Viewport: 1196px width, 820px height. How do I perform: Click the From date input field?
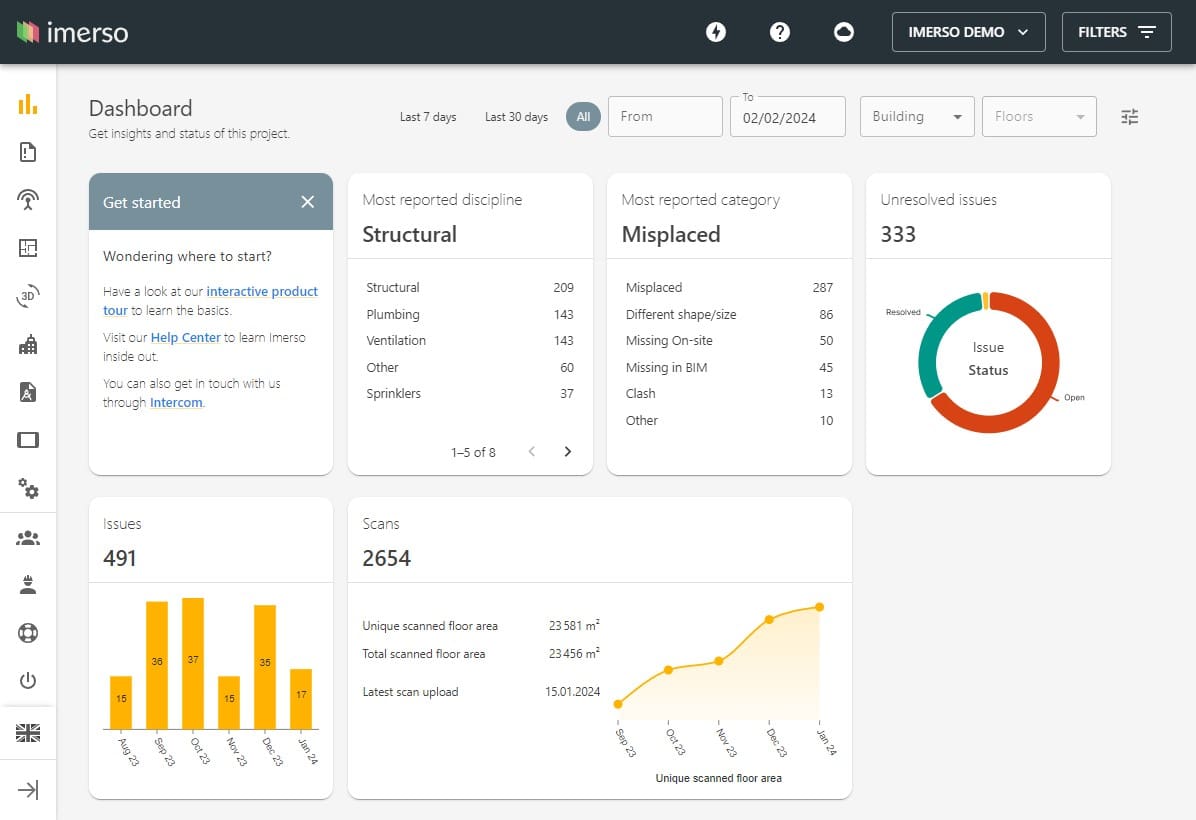pos(665,117)
